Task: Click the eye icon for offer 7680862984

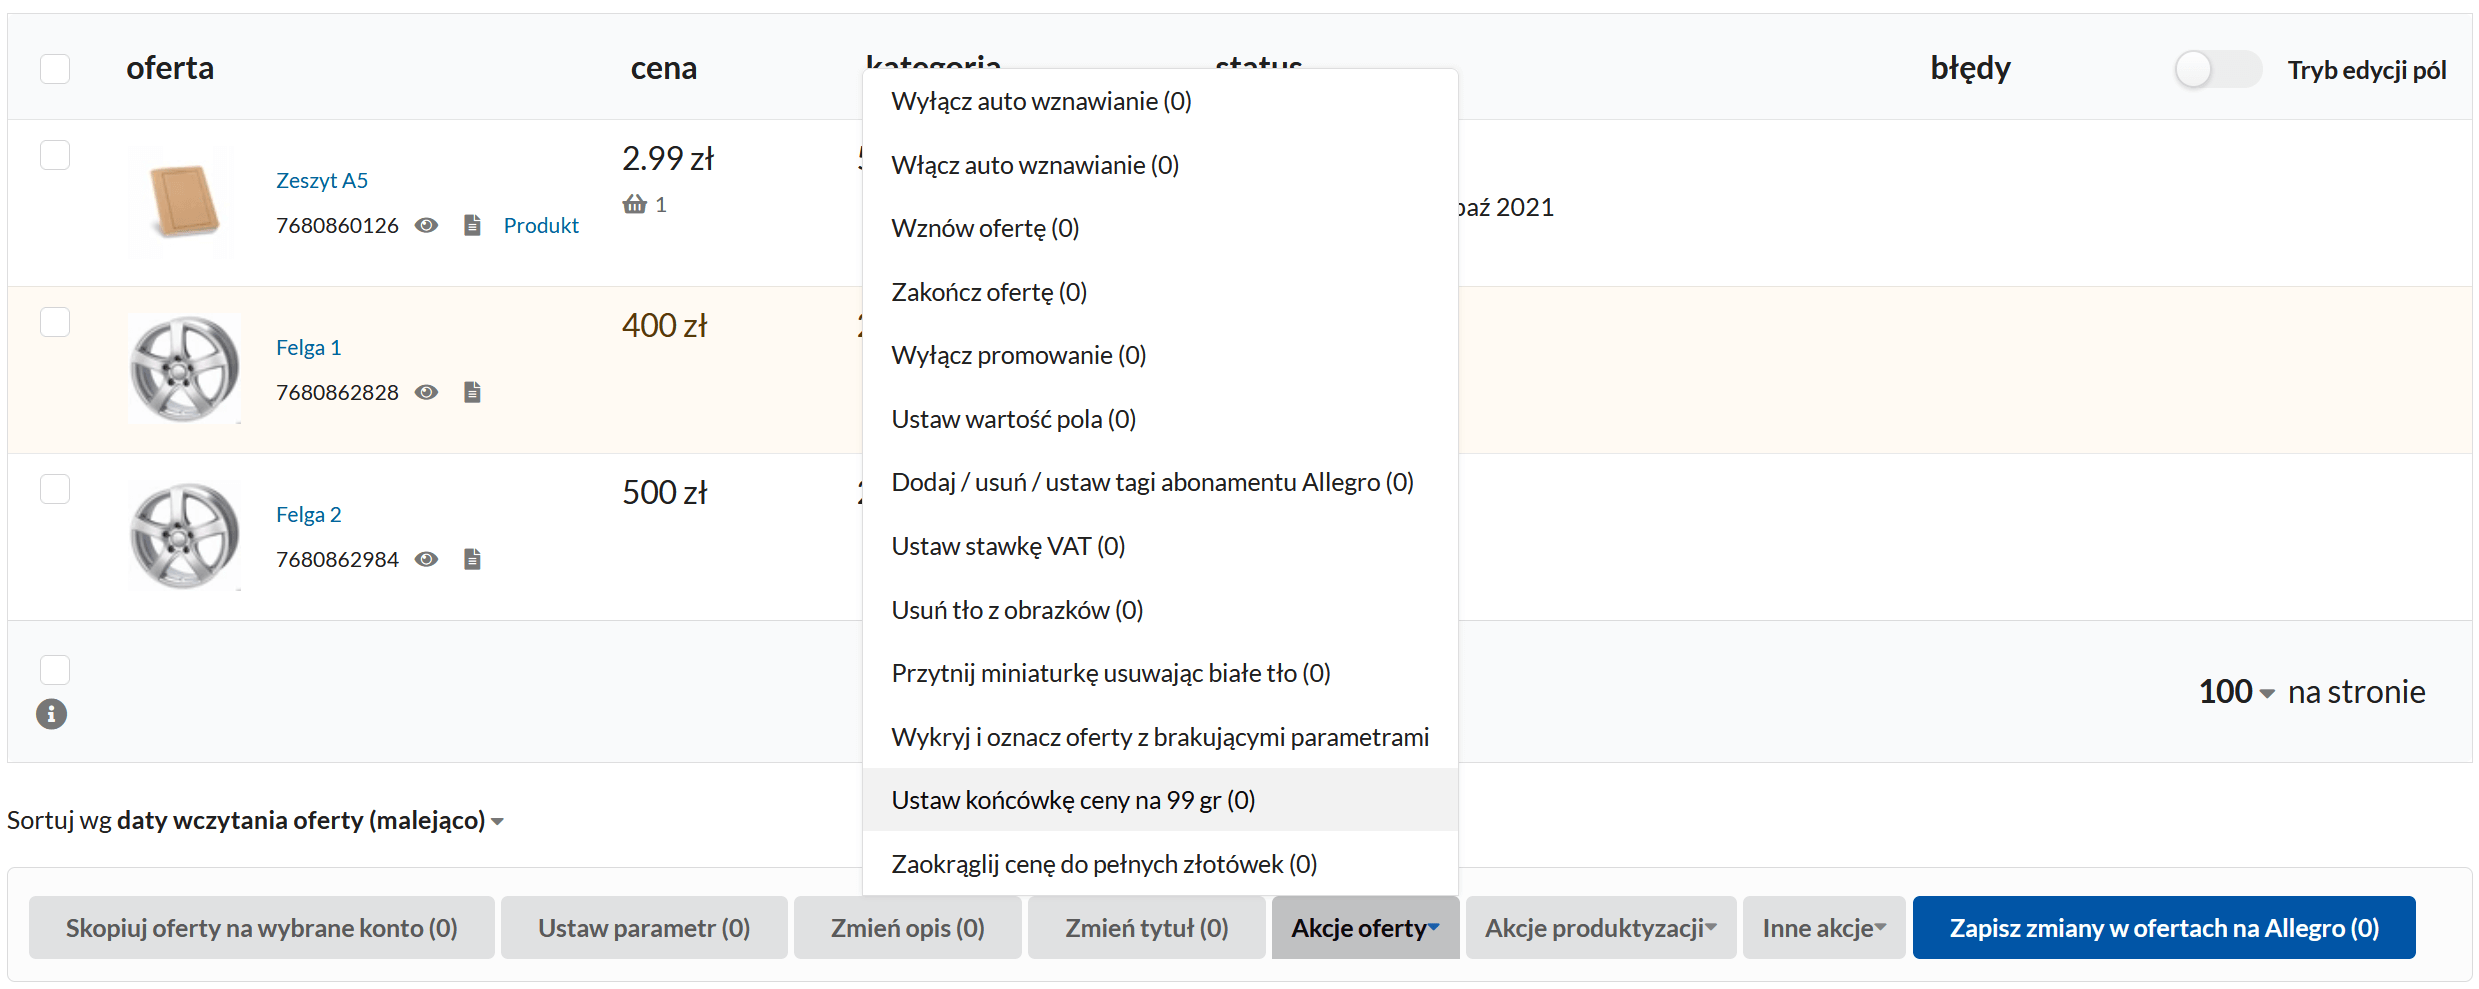Action: (x=426, y=559)
